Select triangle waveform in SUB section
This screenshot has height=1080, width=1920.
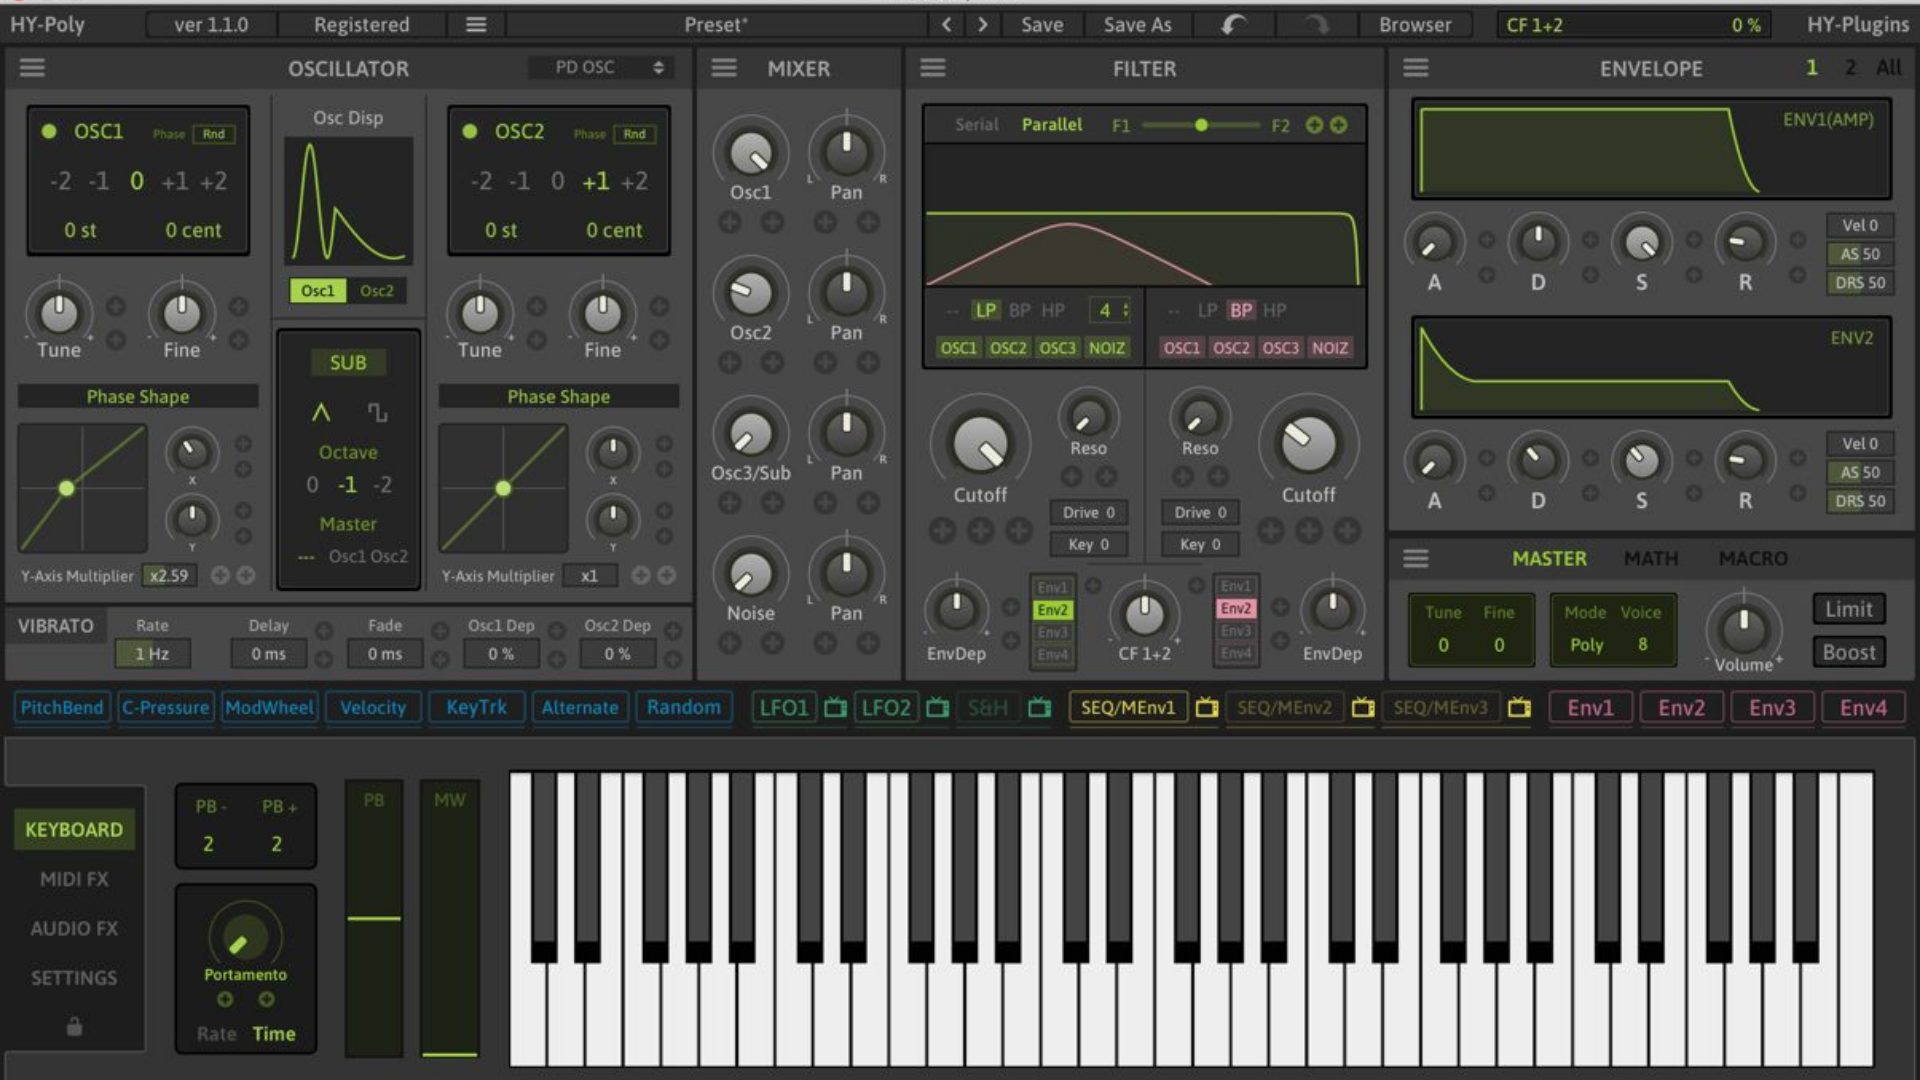[x=321, y=412]
